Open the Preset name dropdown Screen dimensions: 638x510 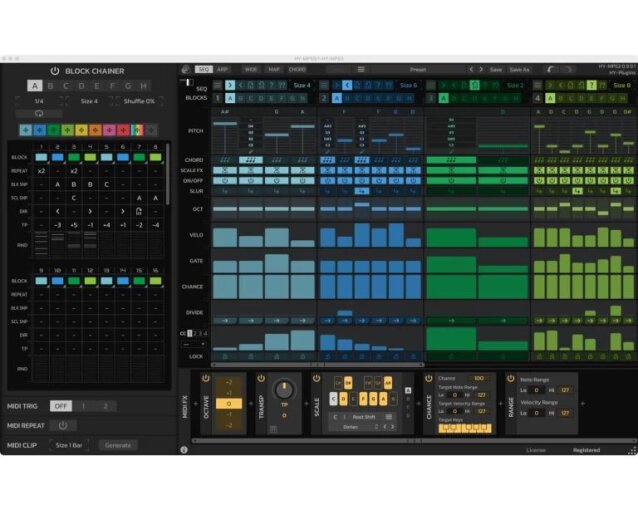[418, 70]
